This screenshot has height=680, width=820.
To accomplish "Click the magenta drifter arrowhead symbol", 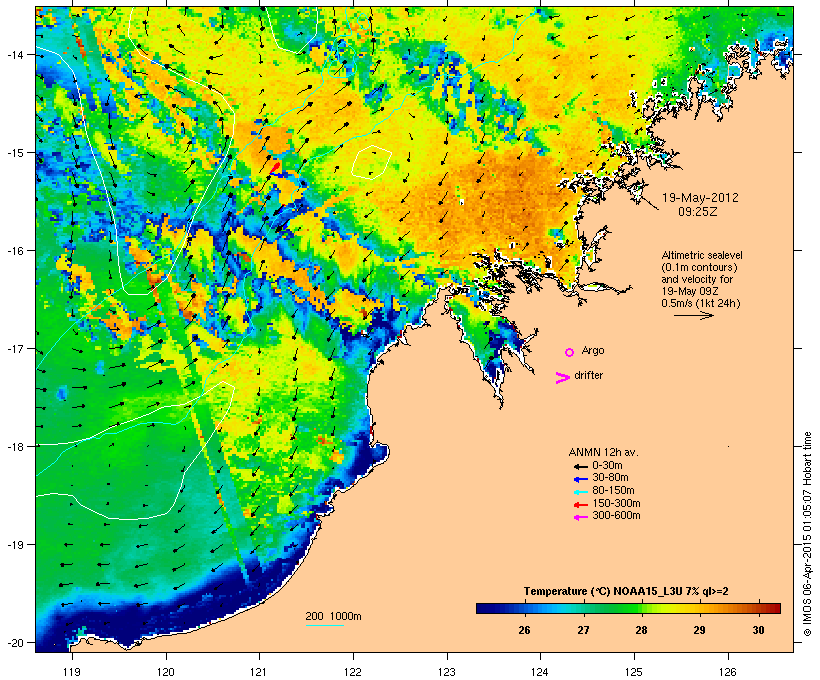I will tap(562, 378).
